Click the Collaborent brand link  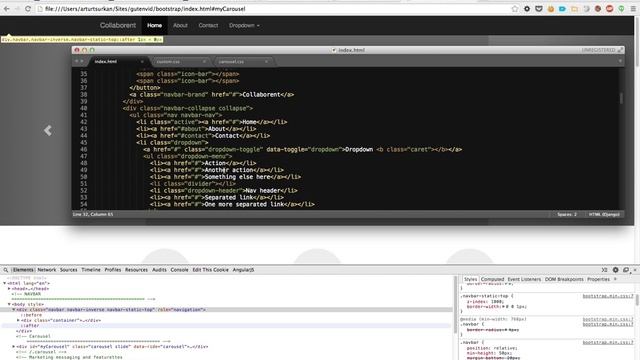(118, 25)
